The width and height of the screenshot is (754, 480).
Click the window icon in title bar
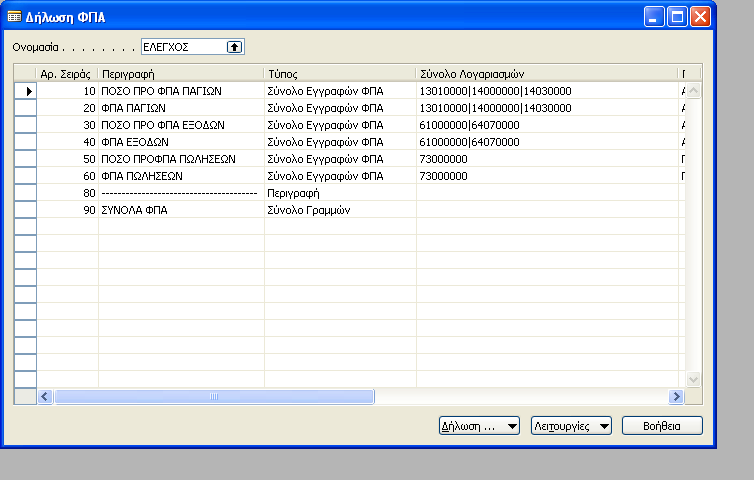tap(14, 17)
